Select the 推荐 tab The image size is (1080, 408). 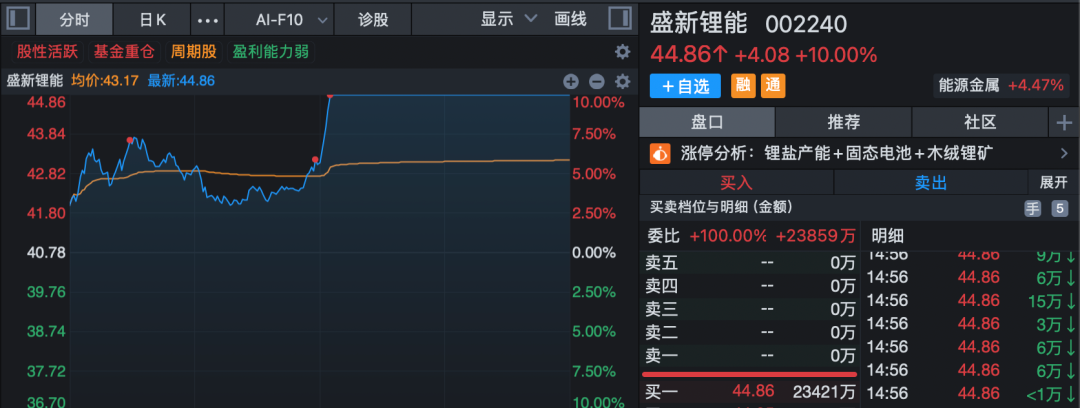(x=844, y=123)
